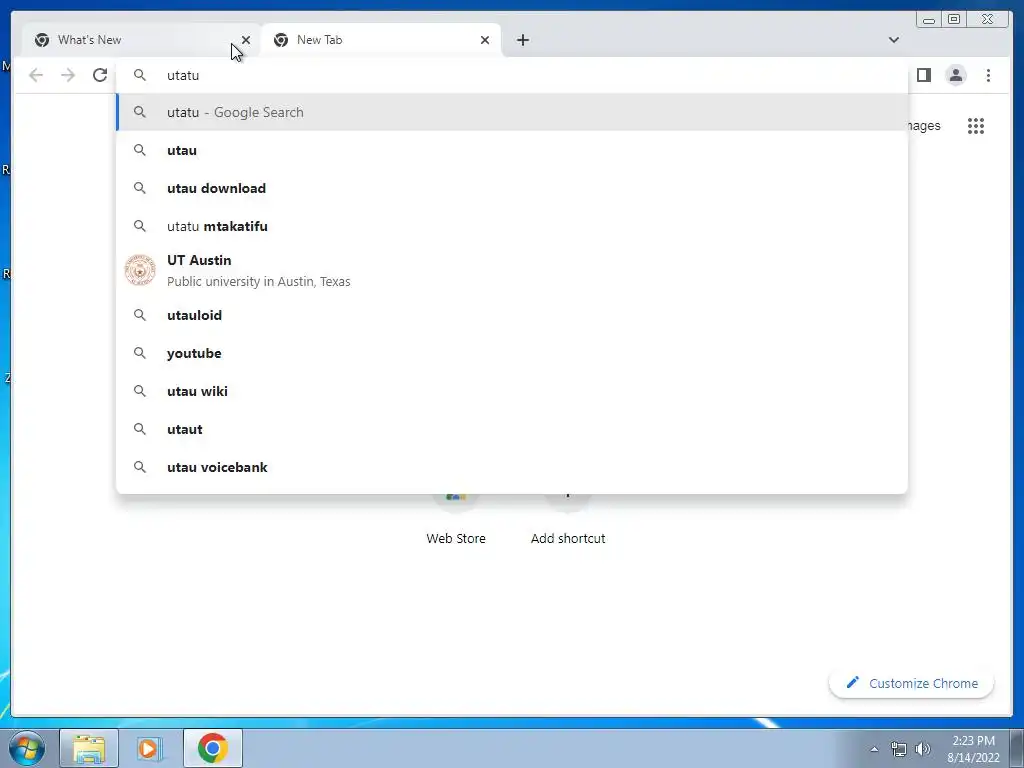Select the 'youtube' suggestion
Viewport: 1024px width, 768px height.
(511, 353)
